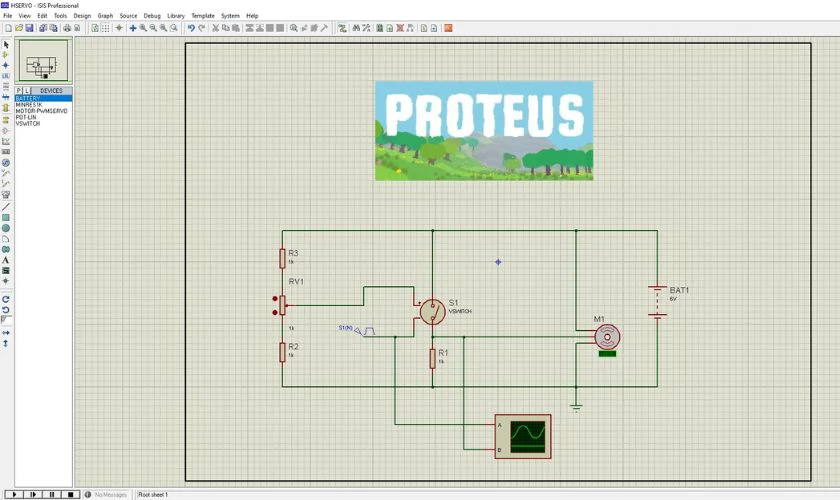Select the Device Pins tool
The height and width of the screenshot is (500, 840).
6,131
